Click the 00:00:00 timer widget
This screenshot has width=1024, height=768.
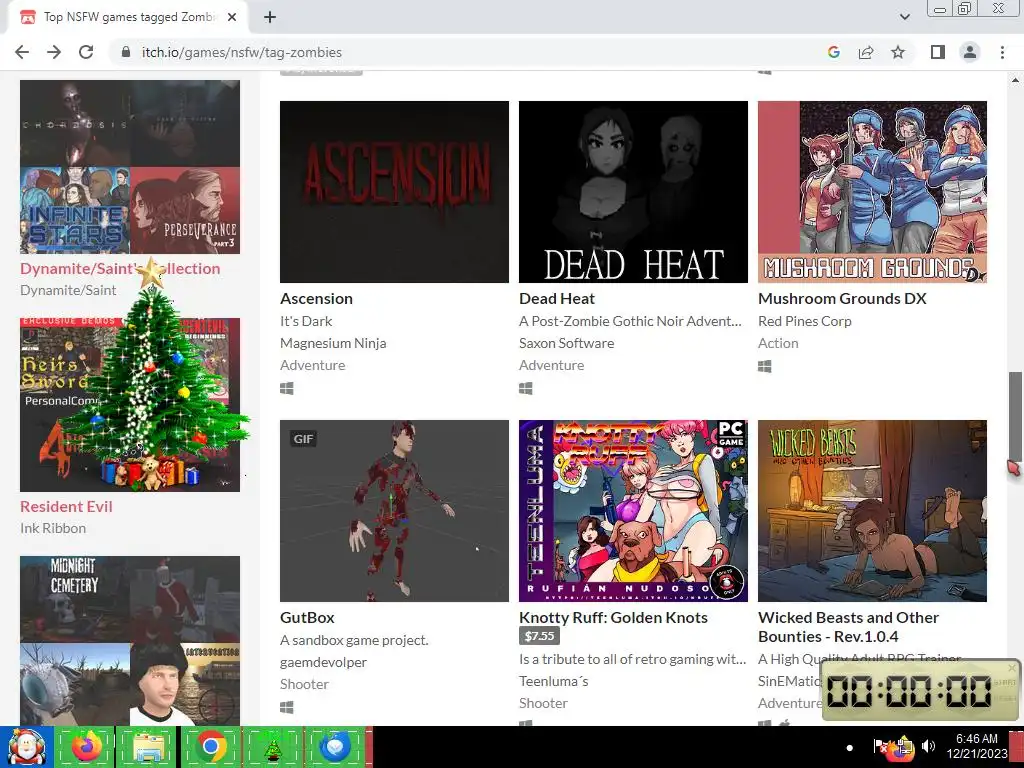[x=920, y=690]
